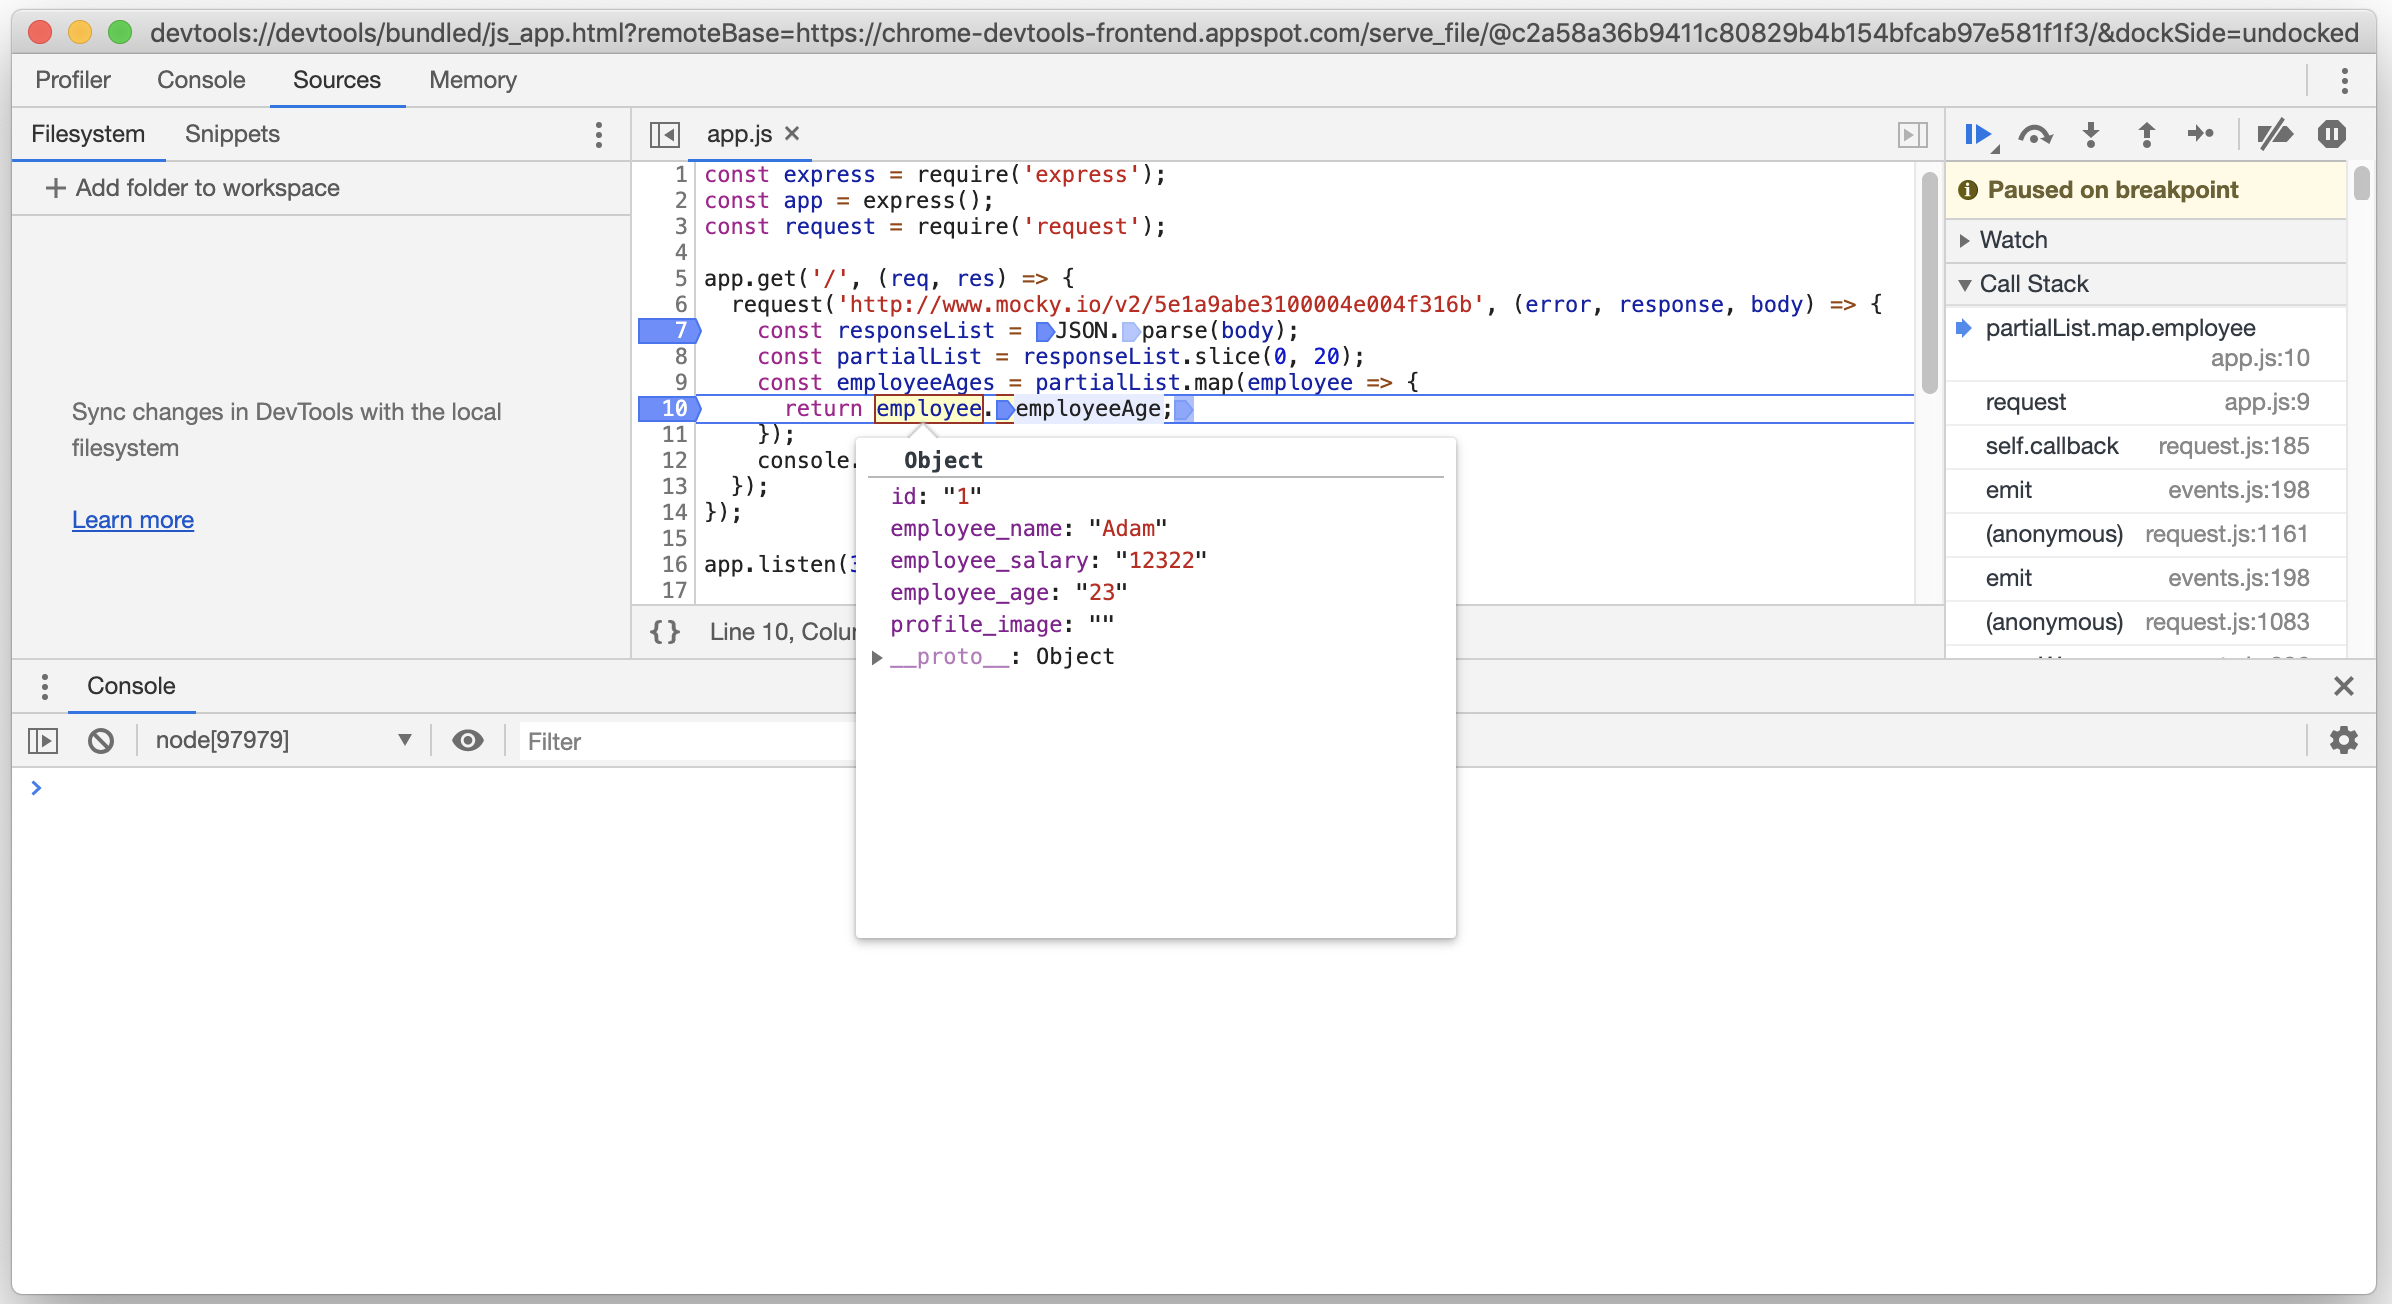2392x1304 pixels.
Task: Expand the Watch section
Action: point(2012,239)
